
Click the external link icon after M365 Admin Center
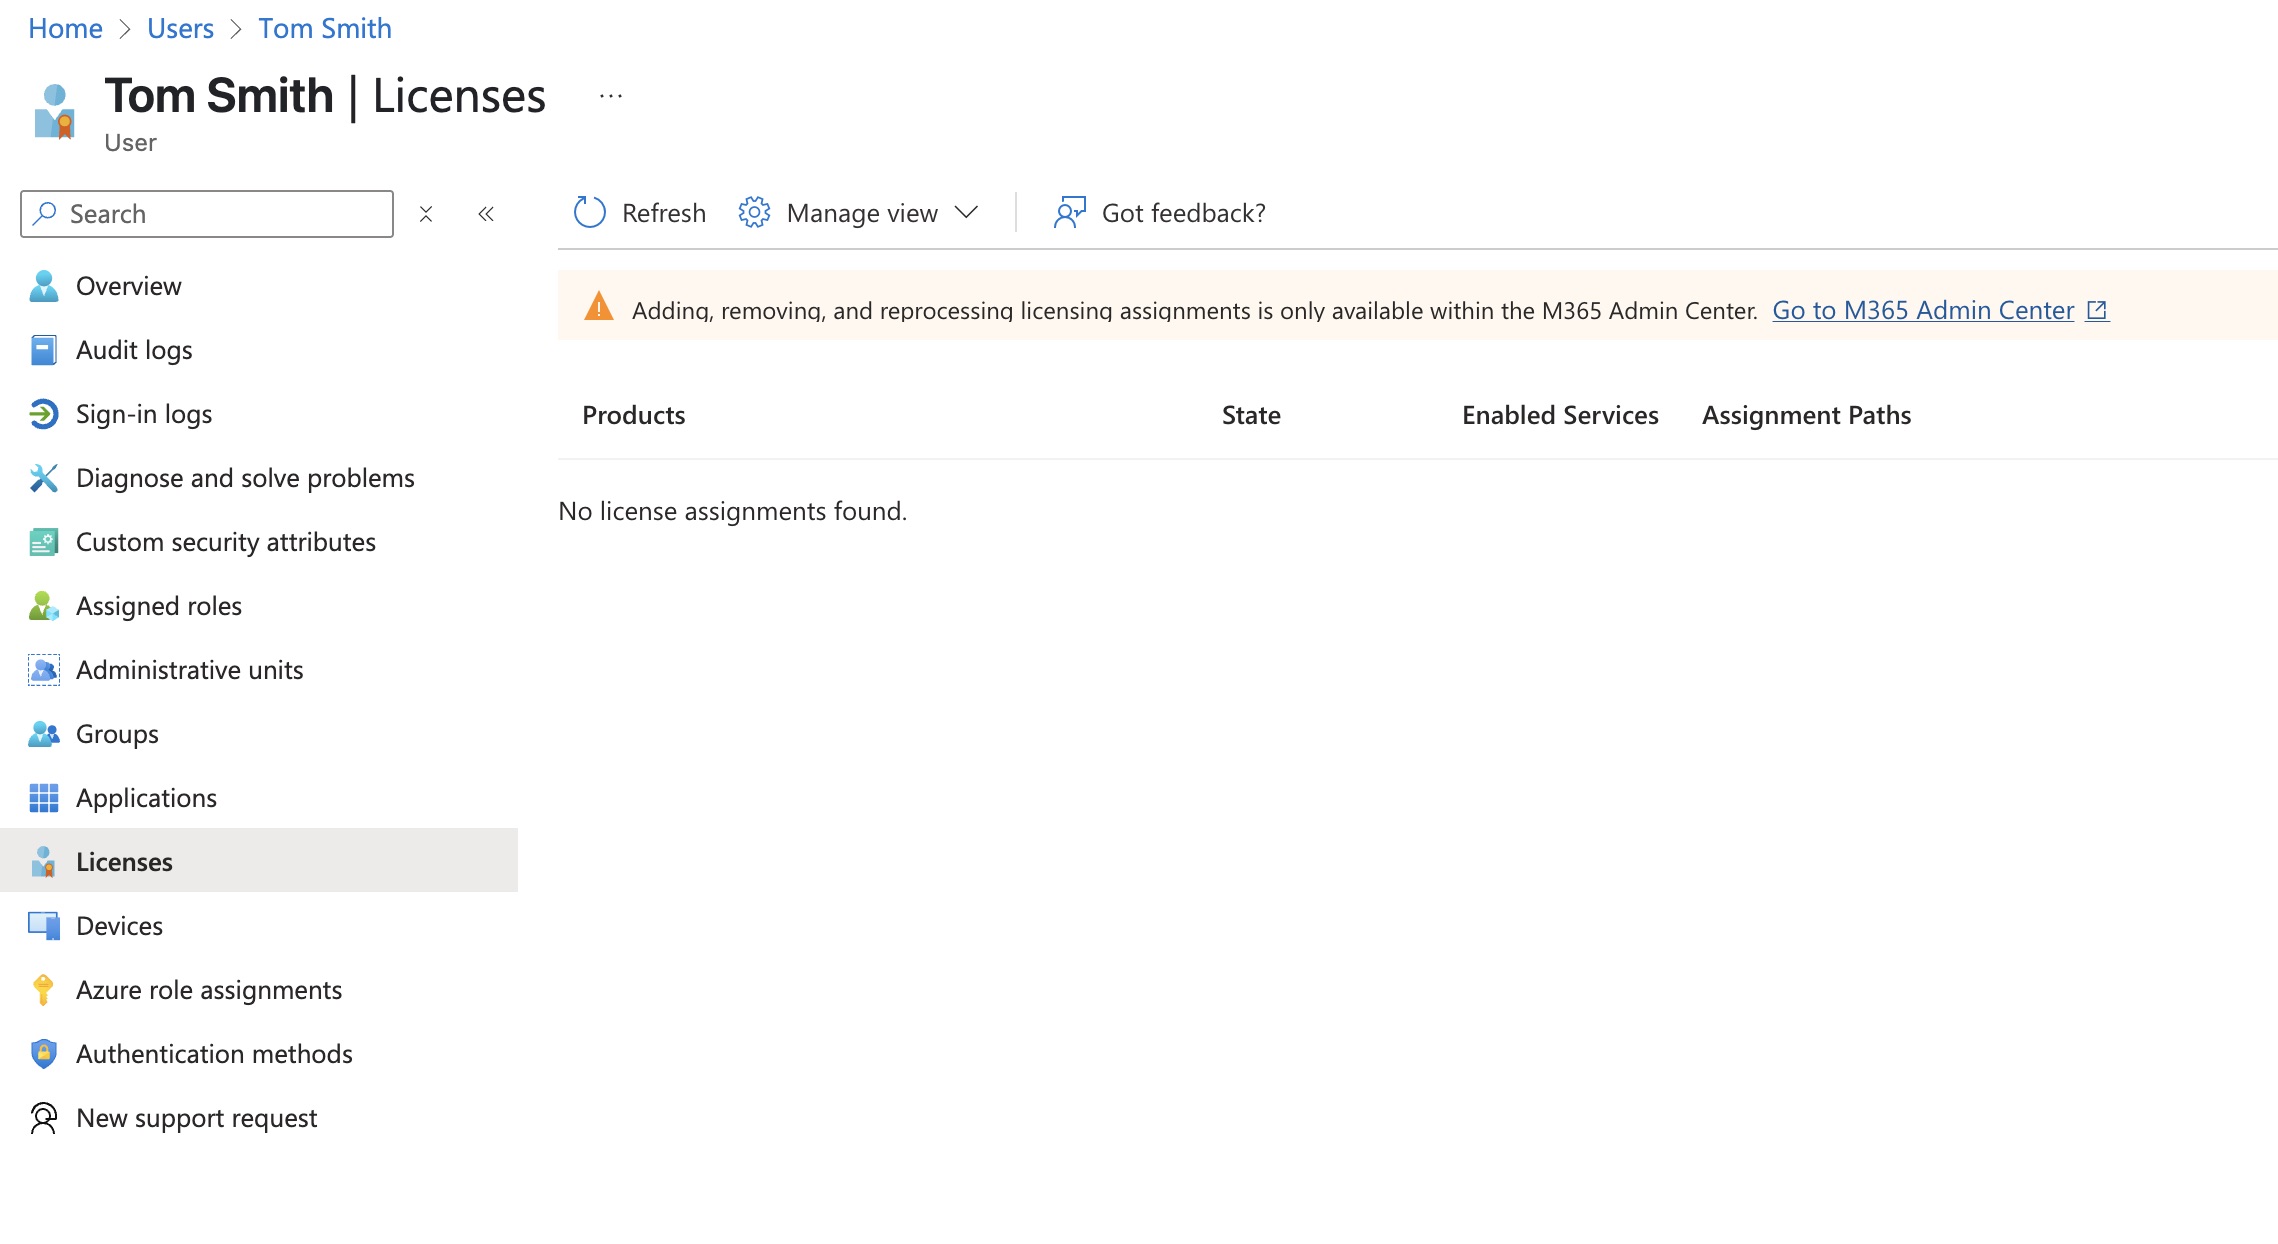coord(2097,311)
